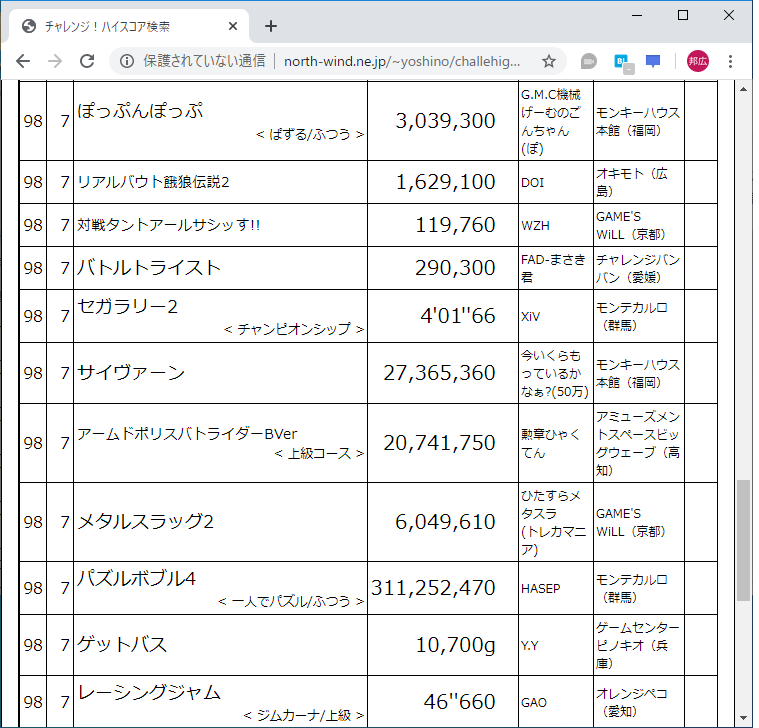
Task: Select the score 311,252,470
Action: click(x=433, y=588)
